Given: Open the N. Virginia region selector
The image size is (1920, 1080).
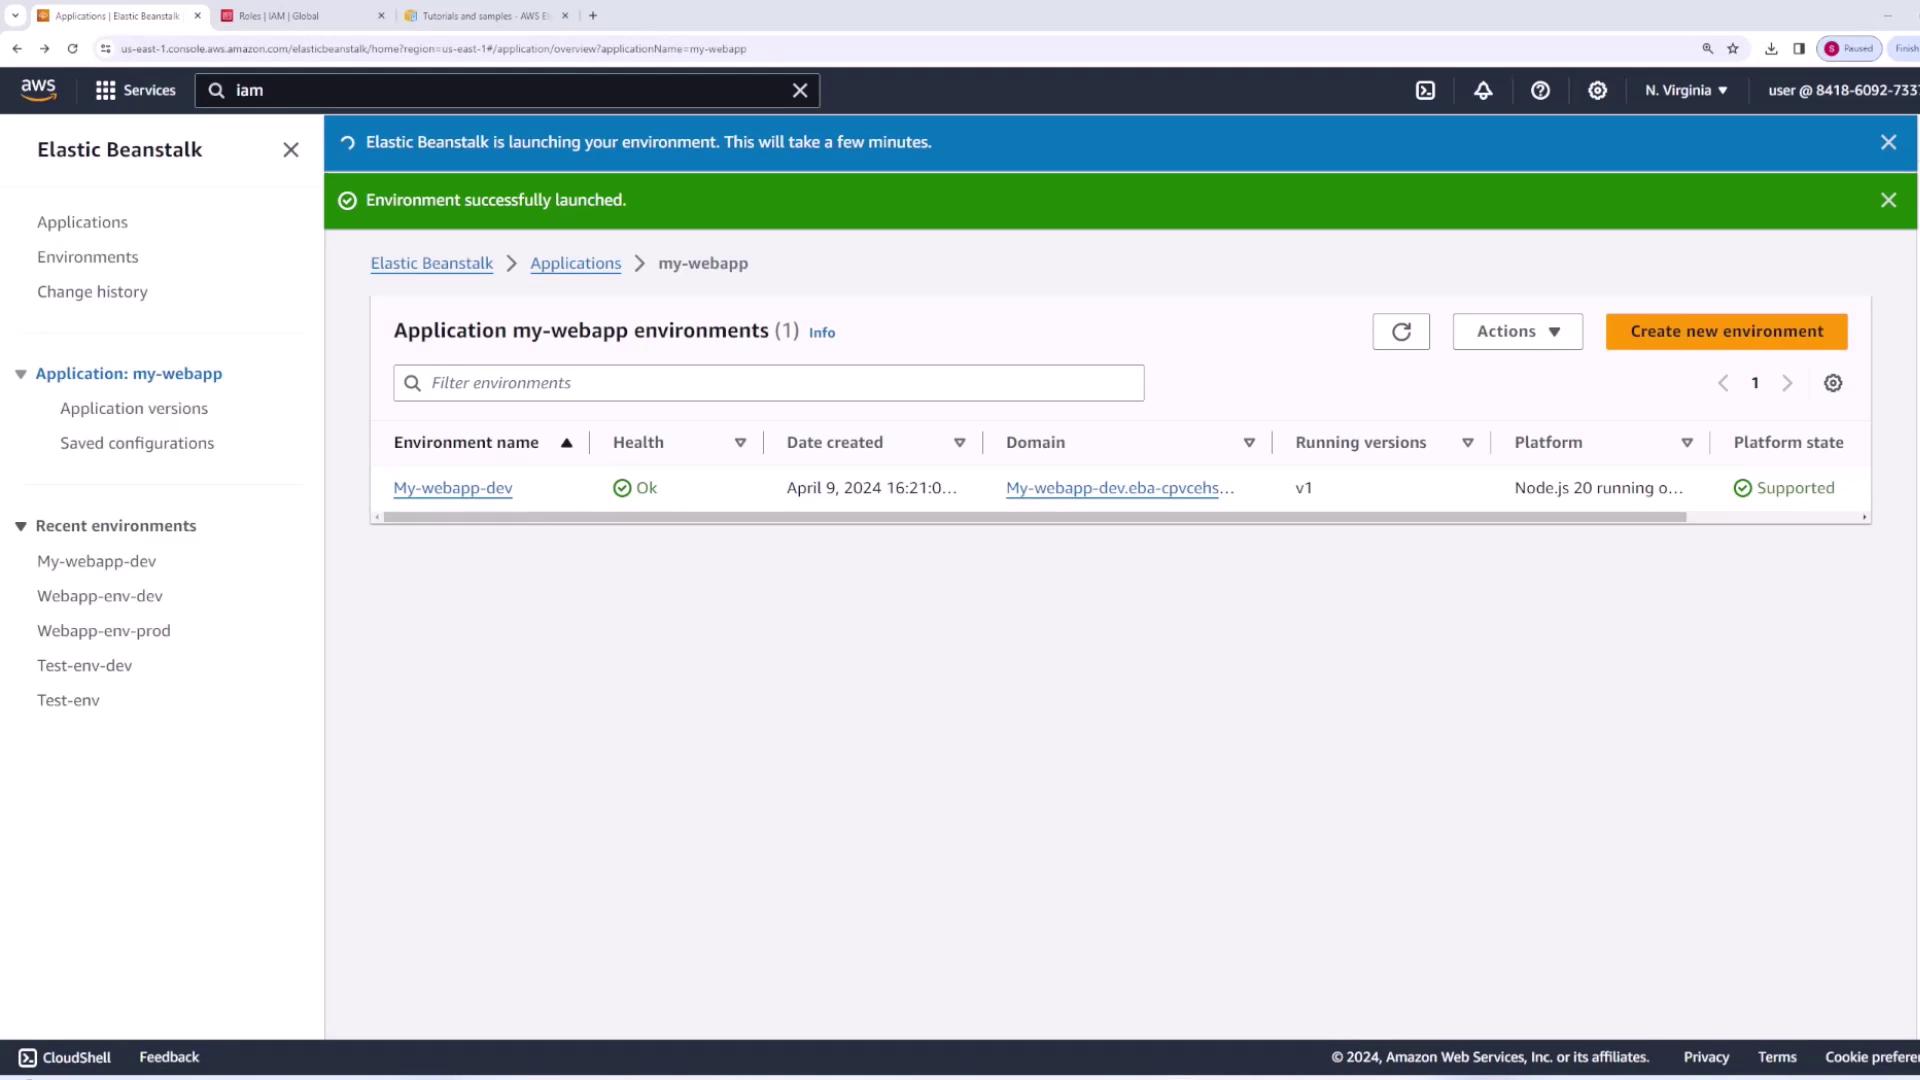Looking at the screenshot, I should pos(1686,90).
